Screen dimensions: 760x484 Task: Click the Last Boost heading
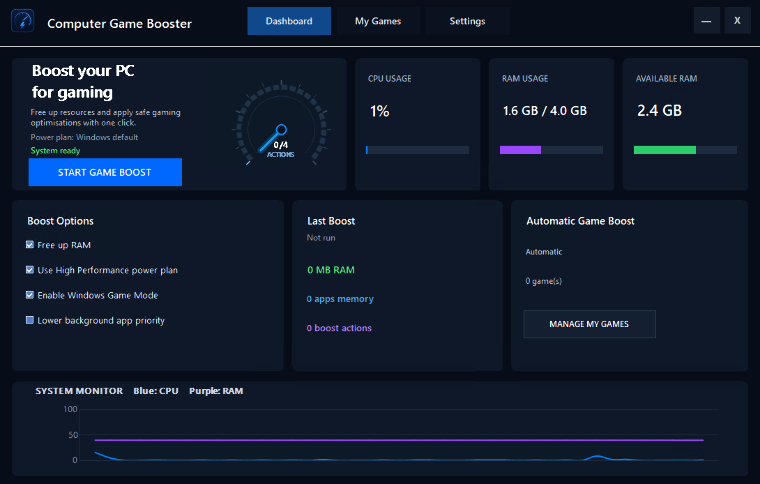pos(331,221)
